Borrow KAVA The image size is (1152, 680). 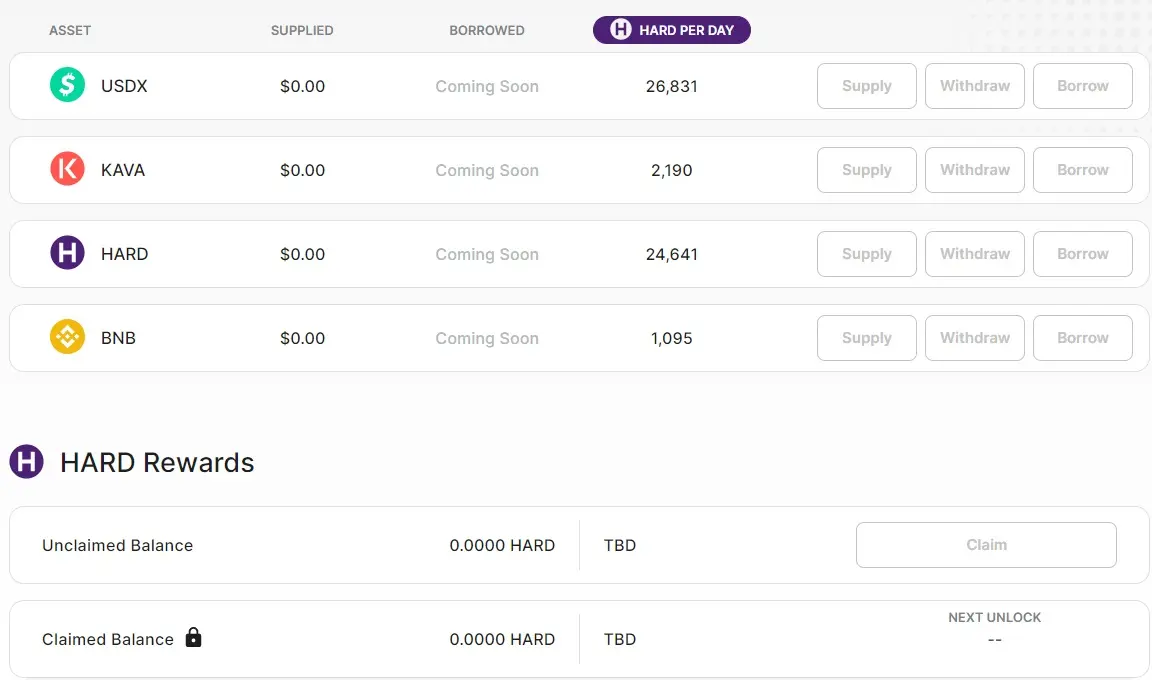pos(1083,170)
